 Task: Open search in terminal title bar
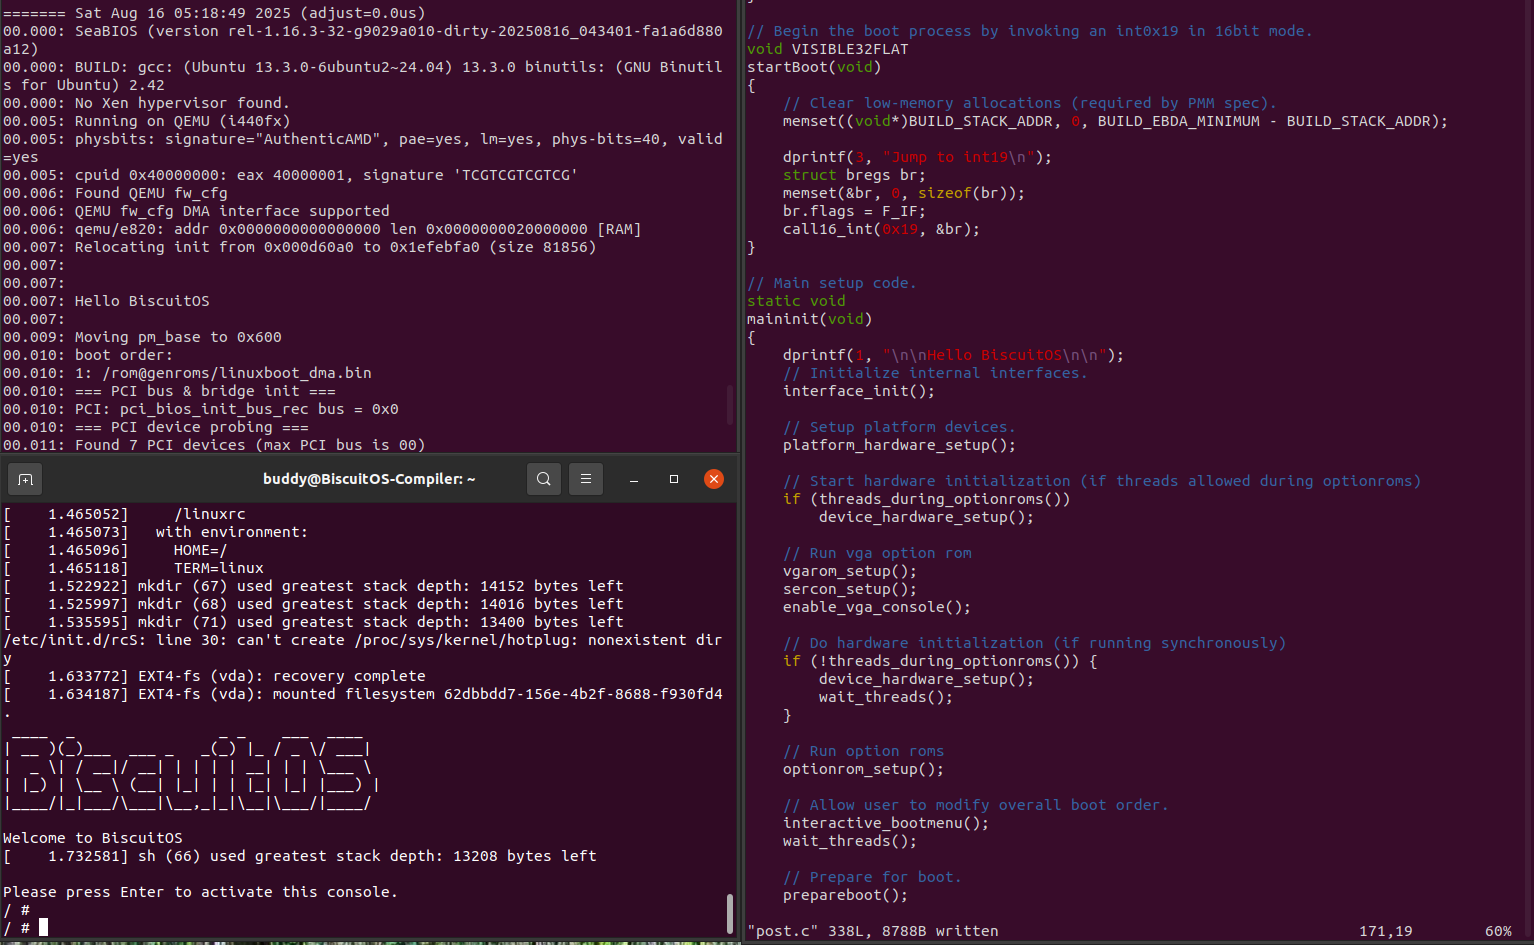click(x=544, y=479)
